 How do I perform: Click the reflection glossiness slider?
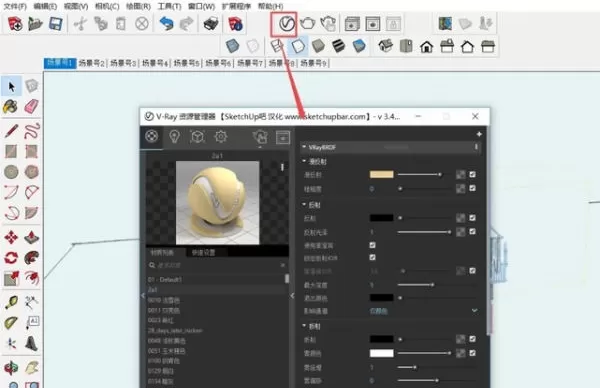pyautogui.click(x=424, y=232)
